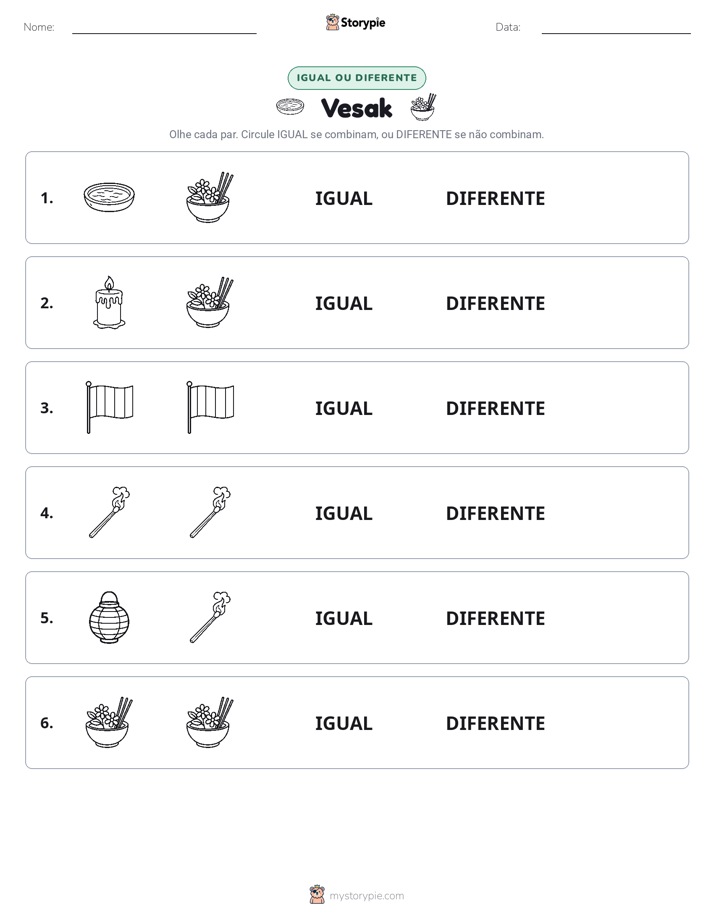Select DIFERENTE for pair 1

pyautogui.click(x=495, y=198)
